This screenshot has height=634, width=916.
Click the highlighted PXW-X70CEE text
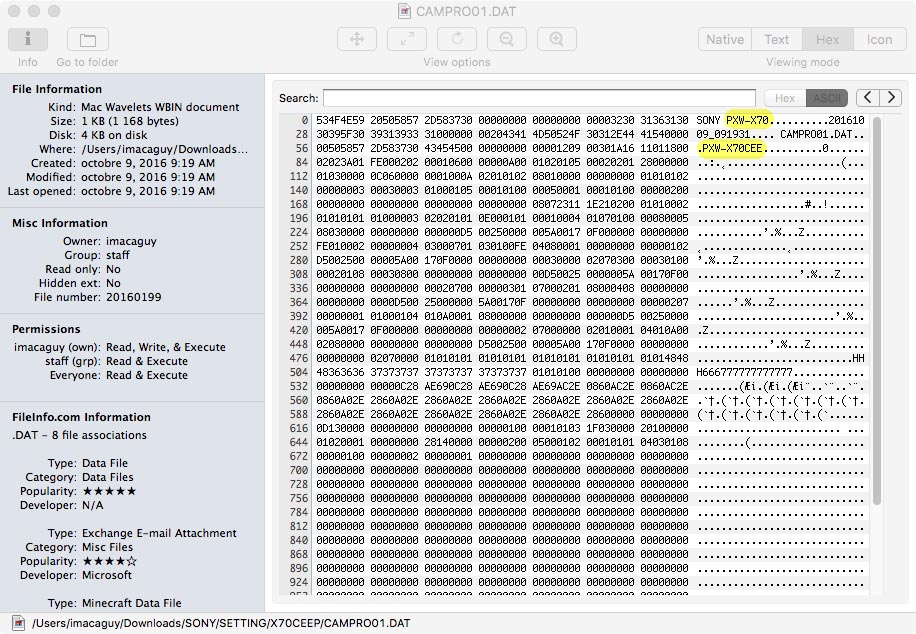732,148
